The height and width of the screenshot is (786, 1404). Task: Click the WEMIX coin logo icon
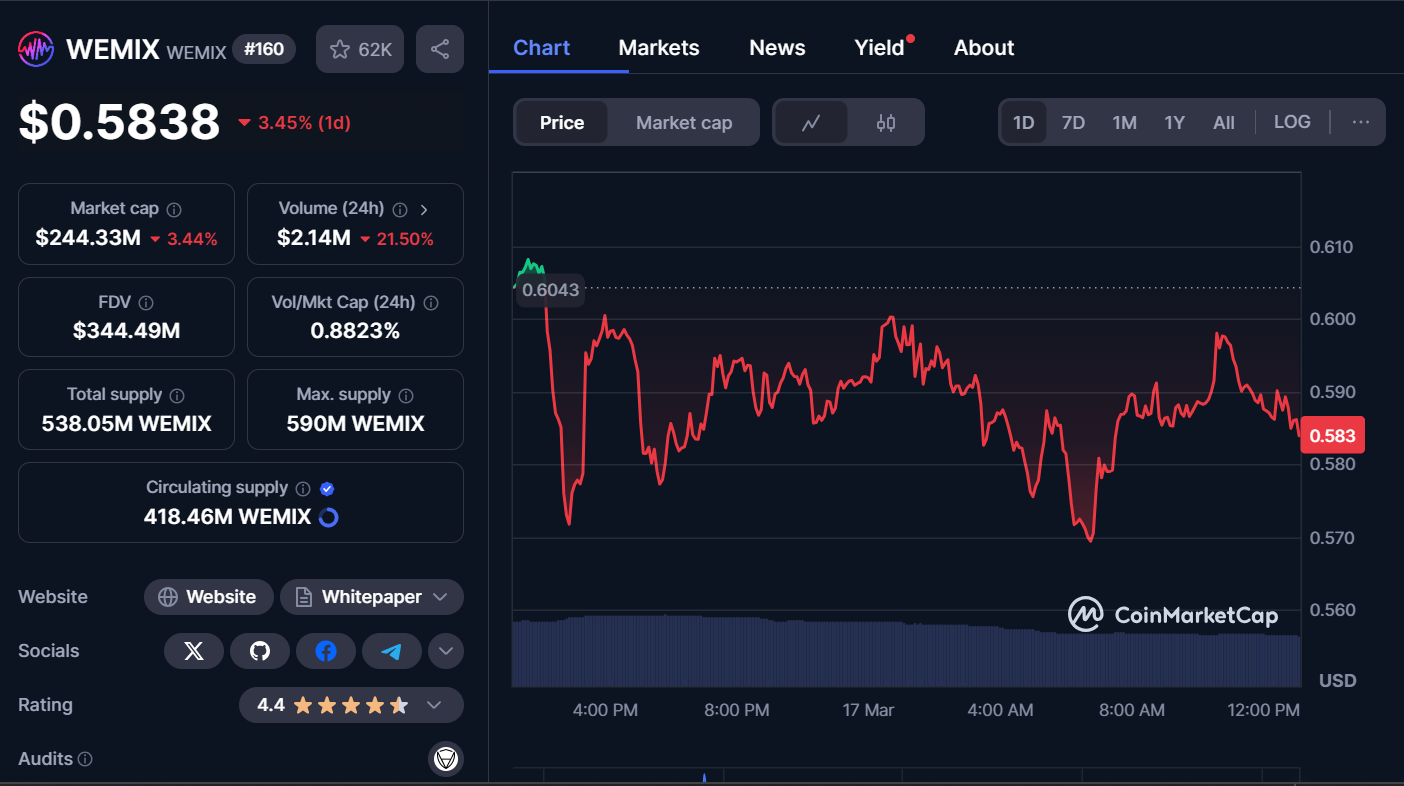click(x=36, y=49)
